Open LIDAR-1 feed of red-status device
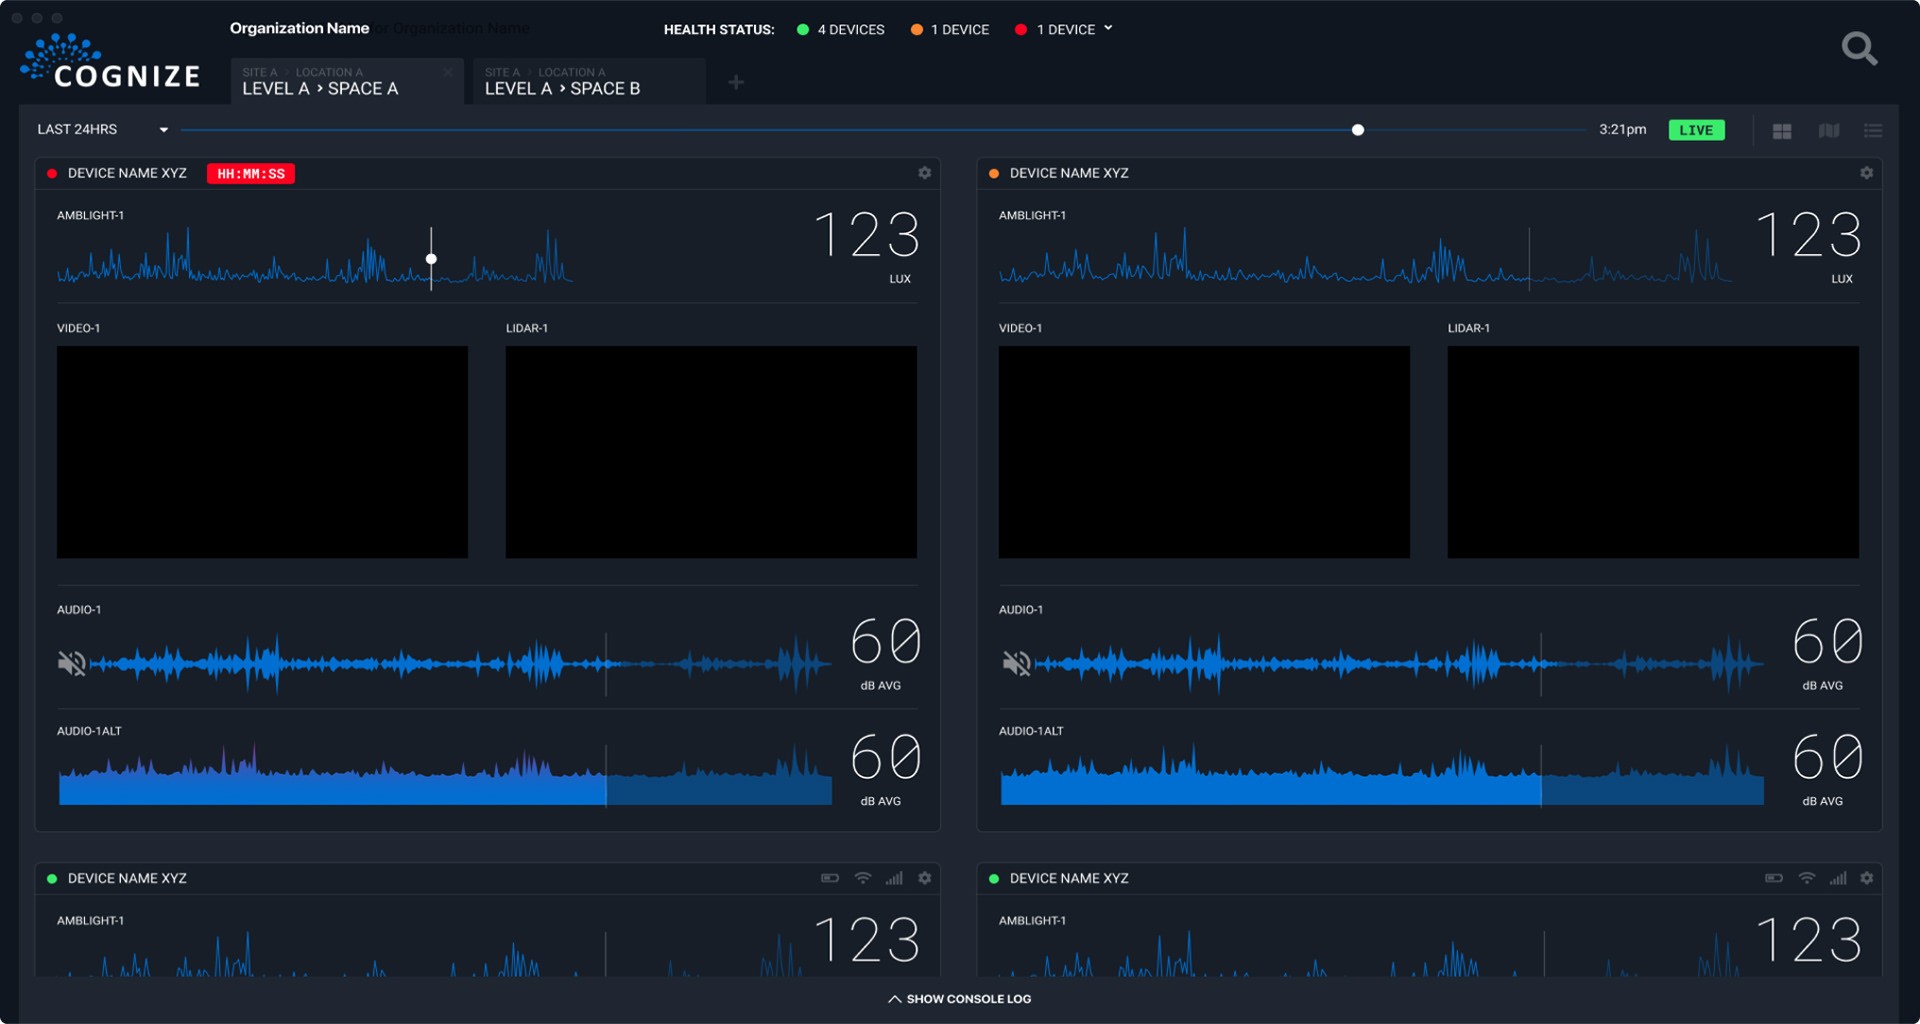Viewport: 1920px width, 1024px height. [711, 452]
